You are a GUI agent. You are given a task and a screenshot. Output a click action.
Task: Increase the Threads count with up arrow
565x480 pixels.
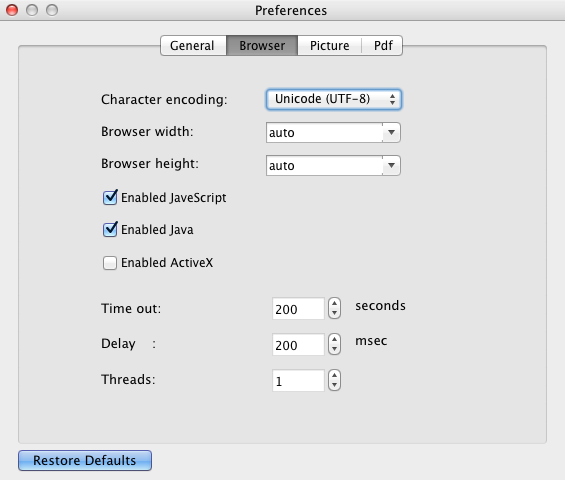coord(334,375)
